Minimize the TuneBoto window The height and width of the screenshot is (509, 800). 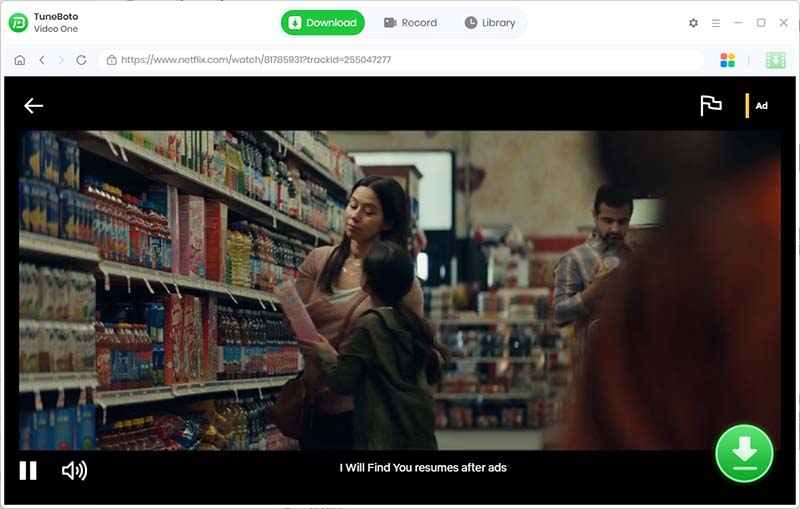click(738, 23)
